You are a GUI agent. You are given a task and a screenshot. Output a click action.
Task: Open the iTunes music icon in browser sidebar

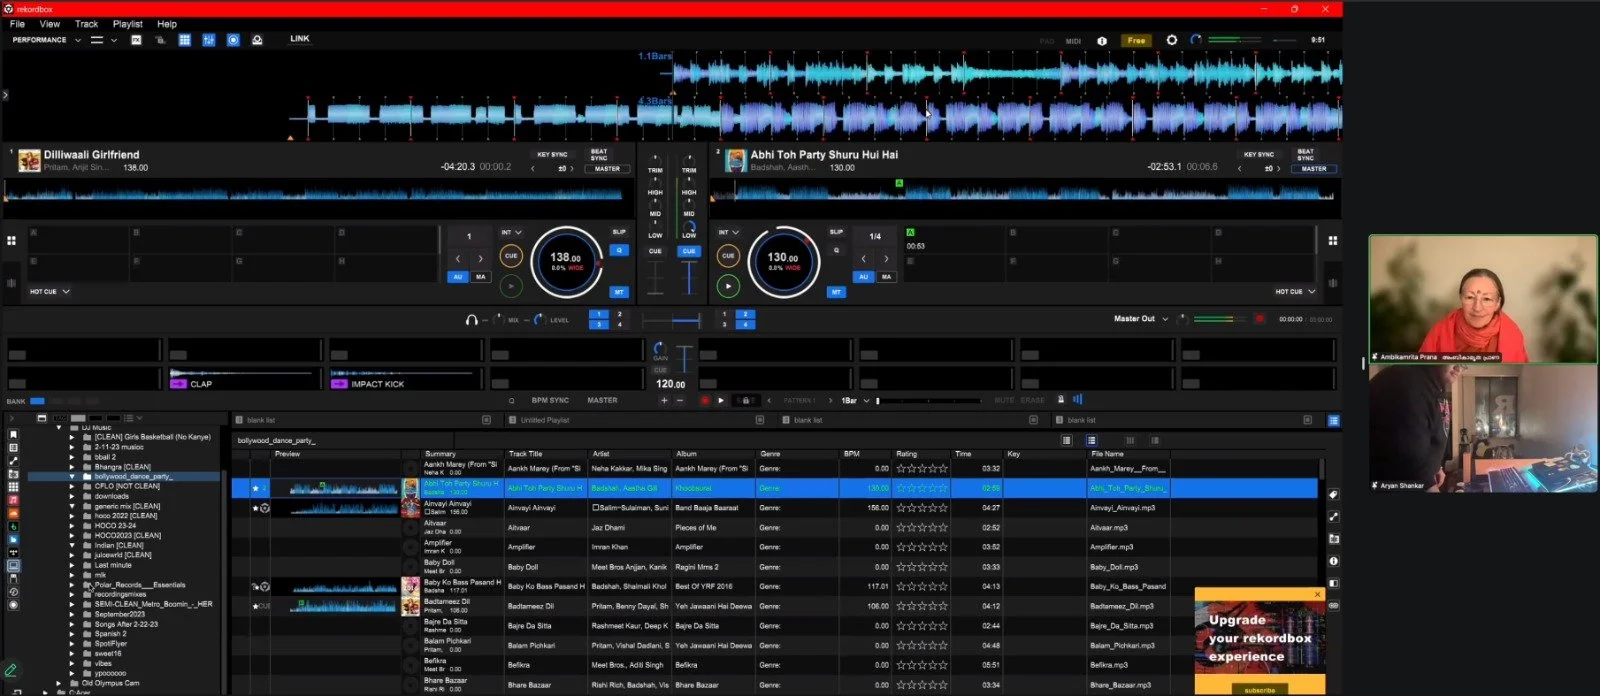tap(13, 500)
